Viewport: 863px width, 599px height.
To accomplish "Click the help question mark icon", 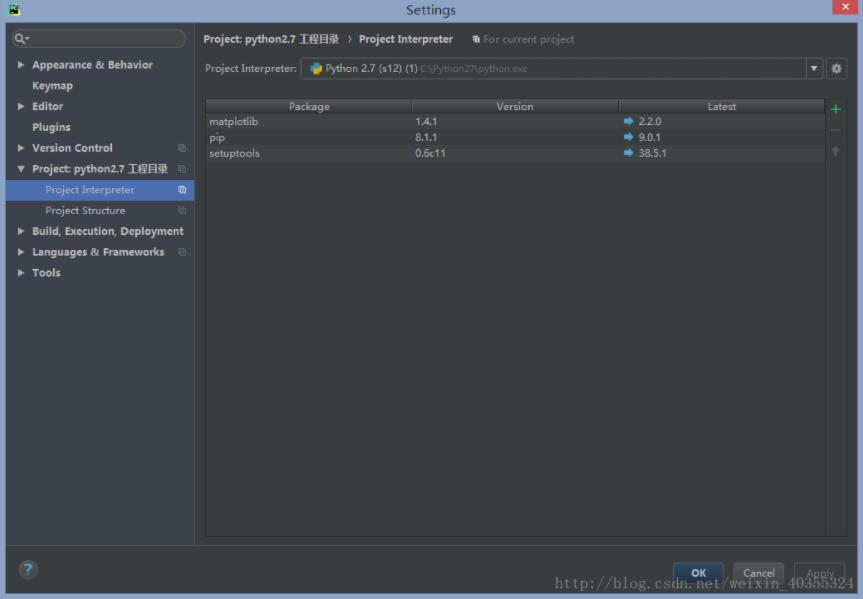I will coord(27,569).
